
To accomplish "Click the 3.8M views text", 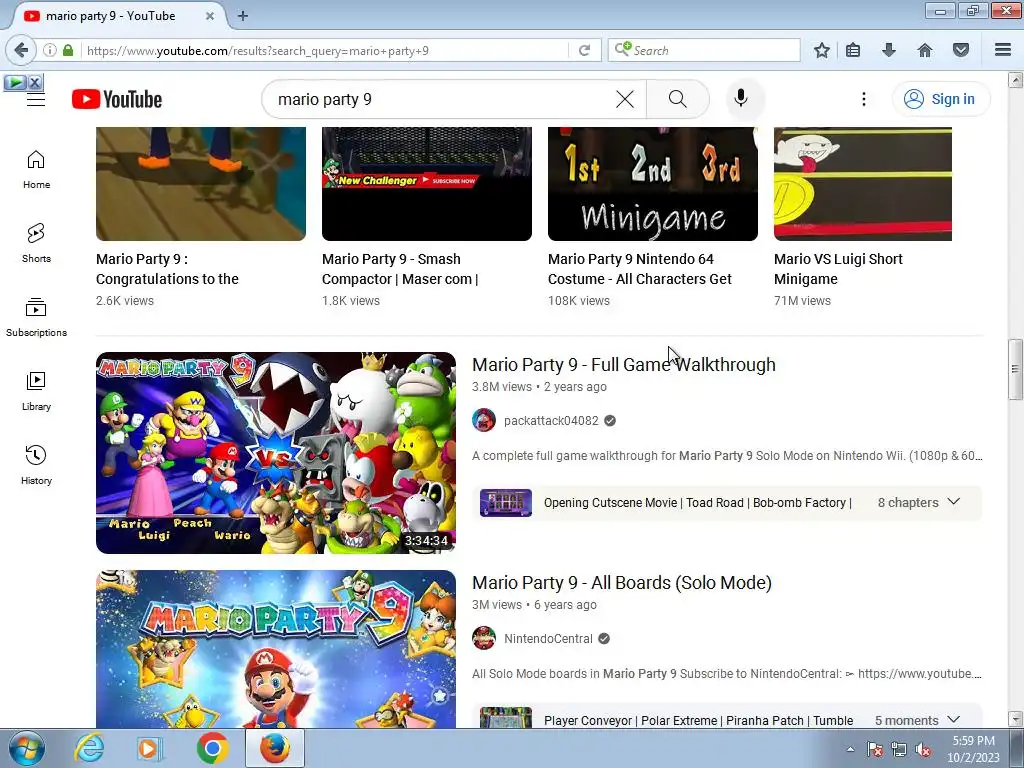I will pos(502,387).
